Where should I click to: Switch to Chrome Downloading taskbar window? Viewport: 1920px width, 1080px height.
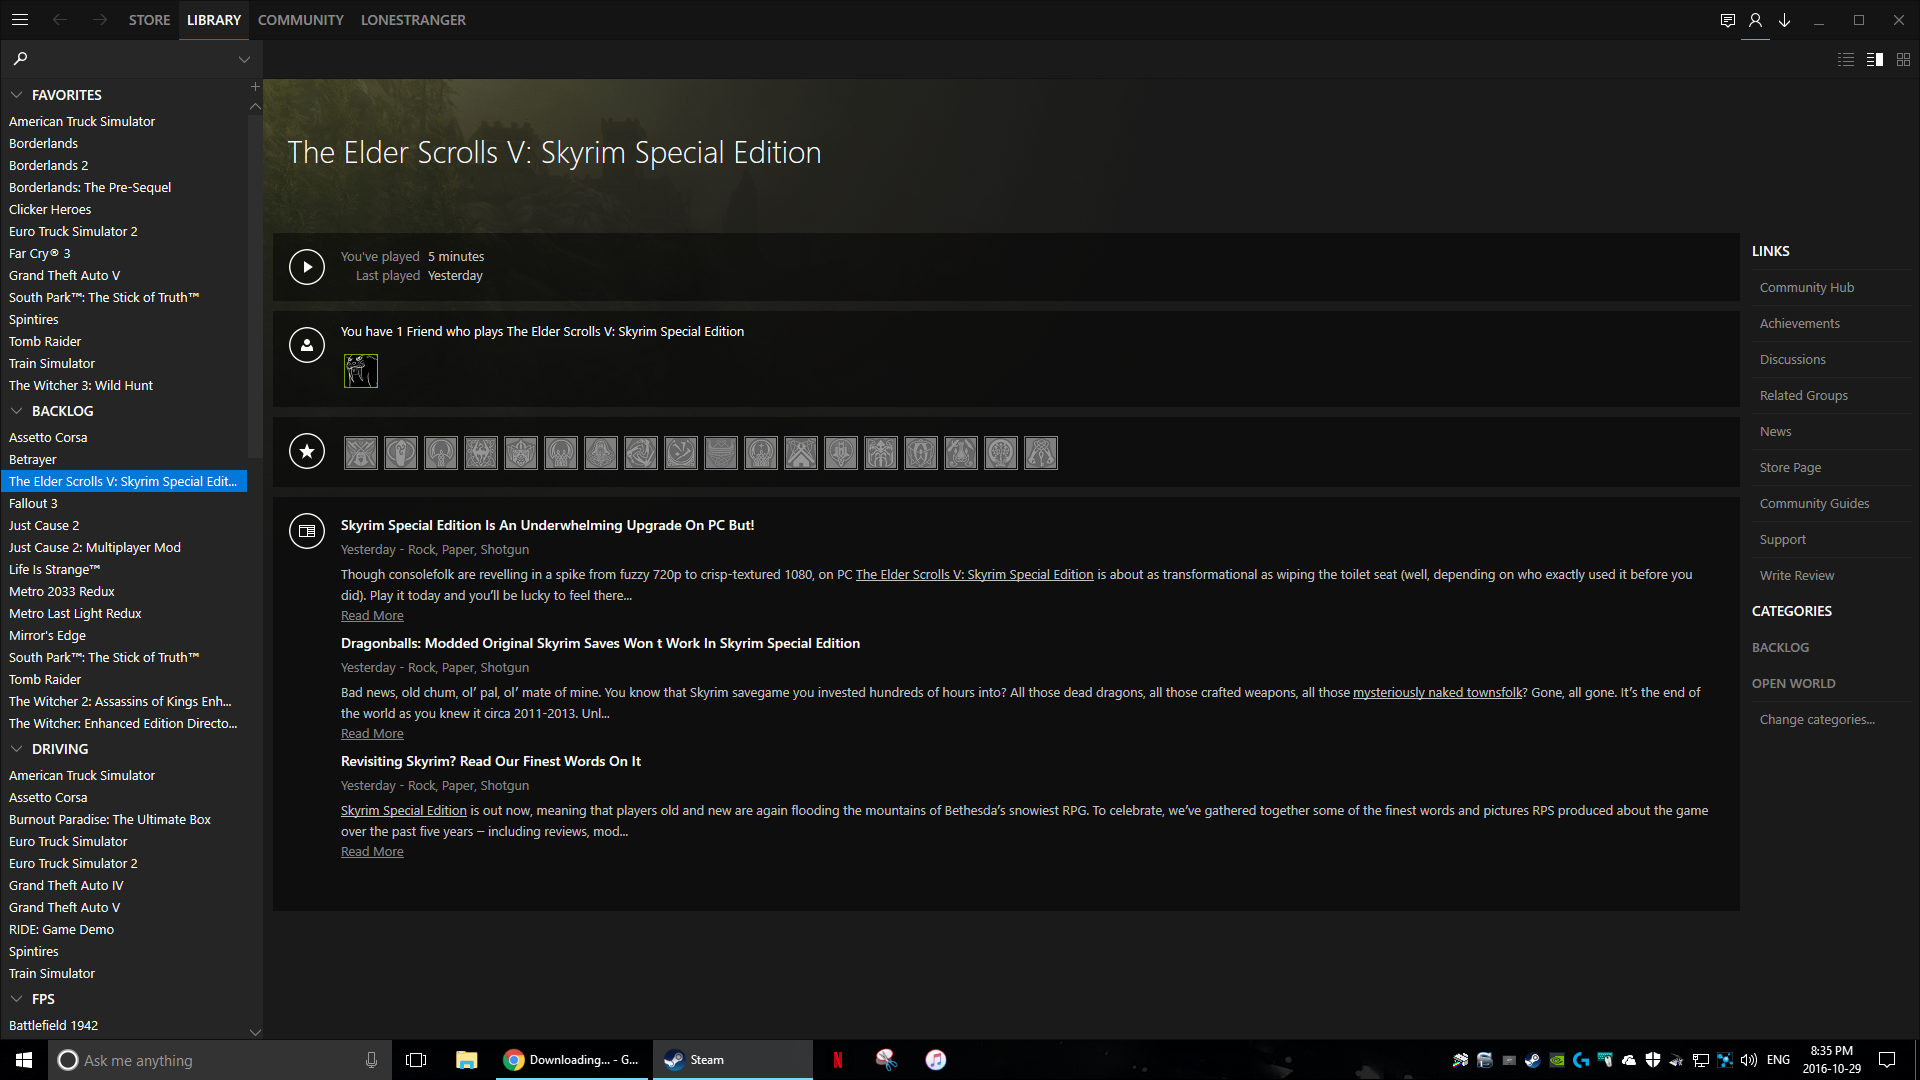(574, 1060)
